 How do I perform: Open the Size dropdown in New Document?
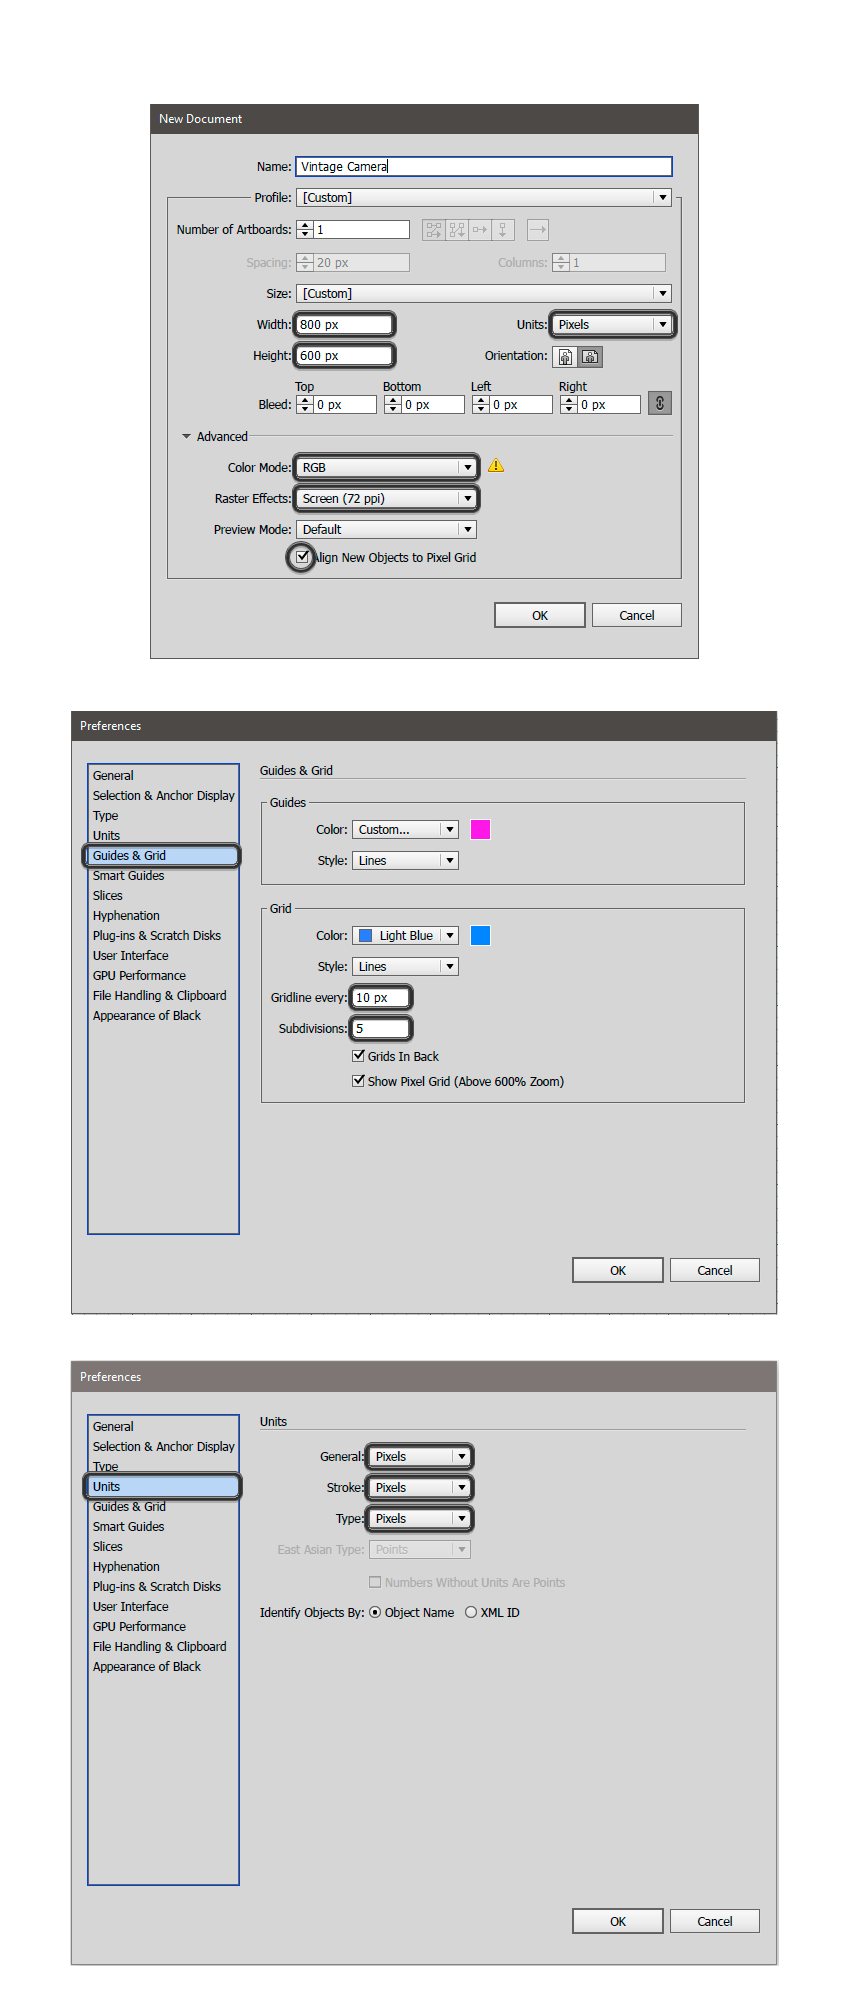[484, 294]
